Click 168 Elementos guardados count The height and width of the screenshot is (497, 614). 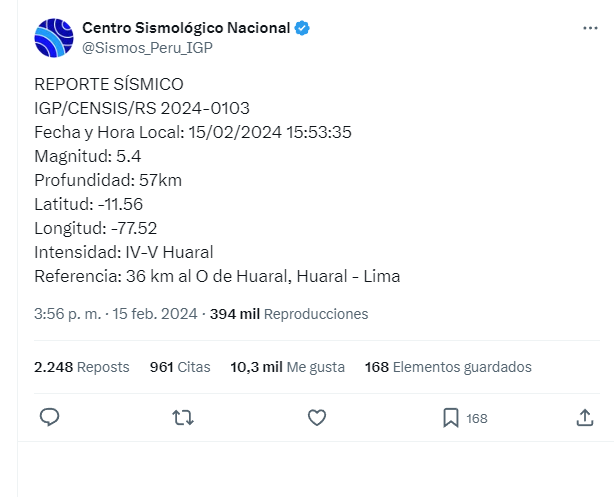pos(448,367)
